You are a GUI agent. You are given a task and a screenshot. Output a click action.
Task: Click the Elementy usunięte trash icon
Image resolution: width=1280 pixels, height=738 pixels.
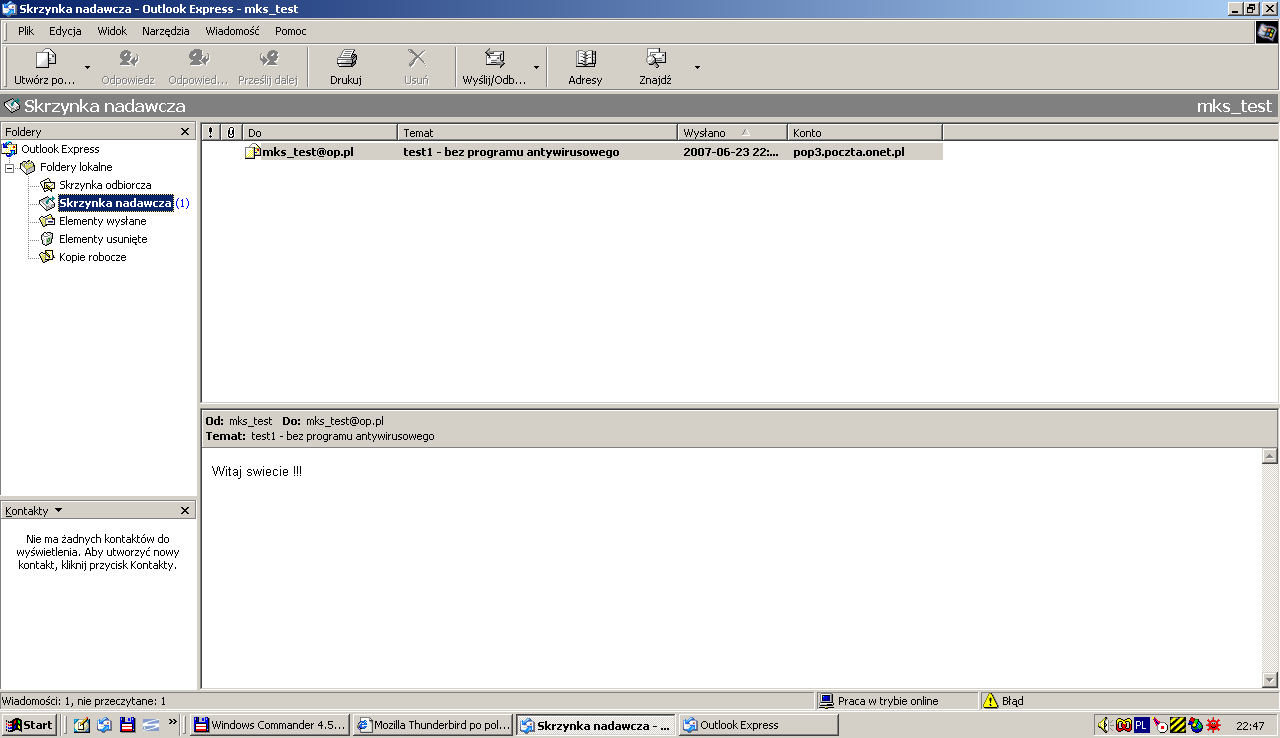[x=47, y=239]
